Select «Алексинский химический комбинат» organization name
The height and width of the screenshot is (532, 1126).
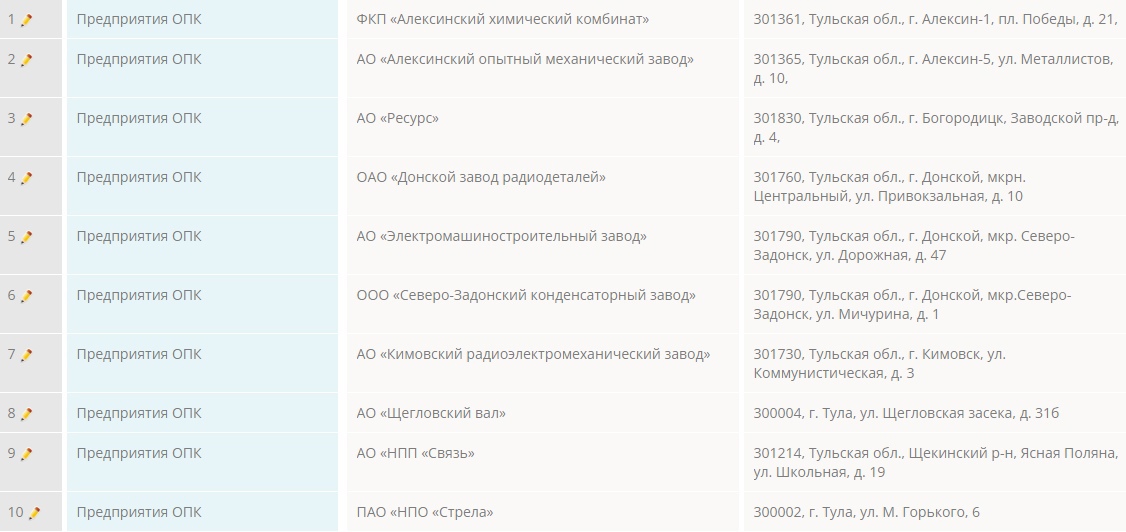[502, 19]
